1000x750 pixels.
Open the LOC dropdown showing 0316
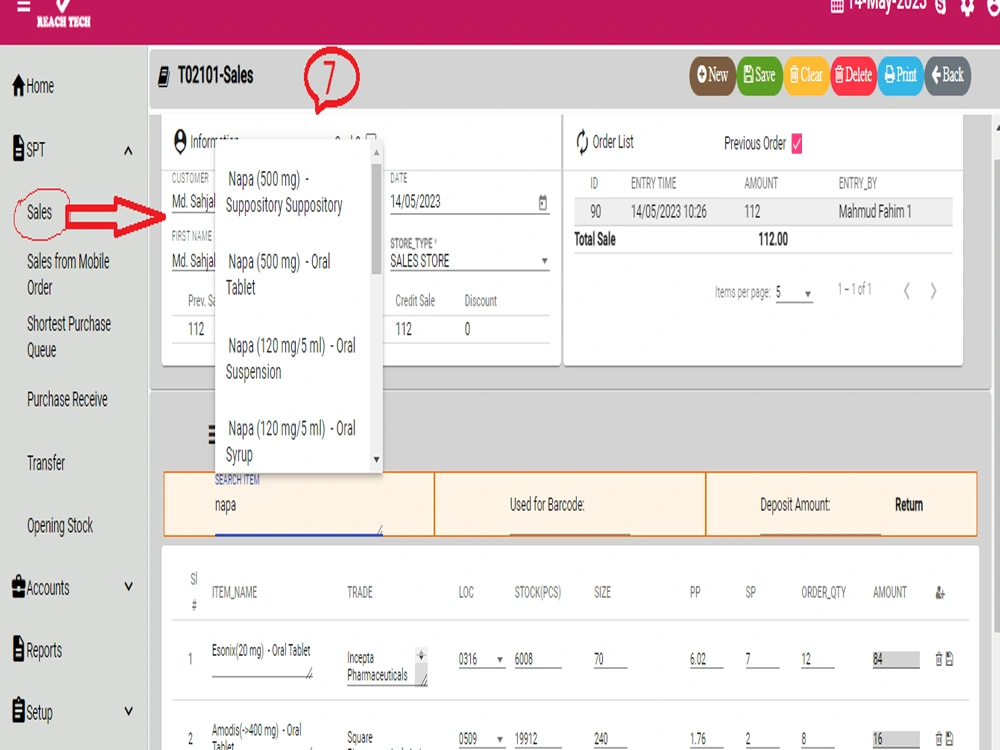click(482, 659)
